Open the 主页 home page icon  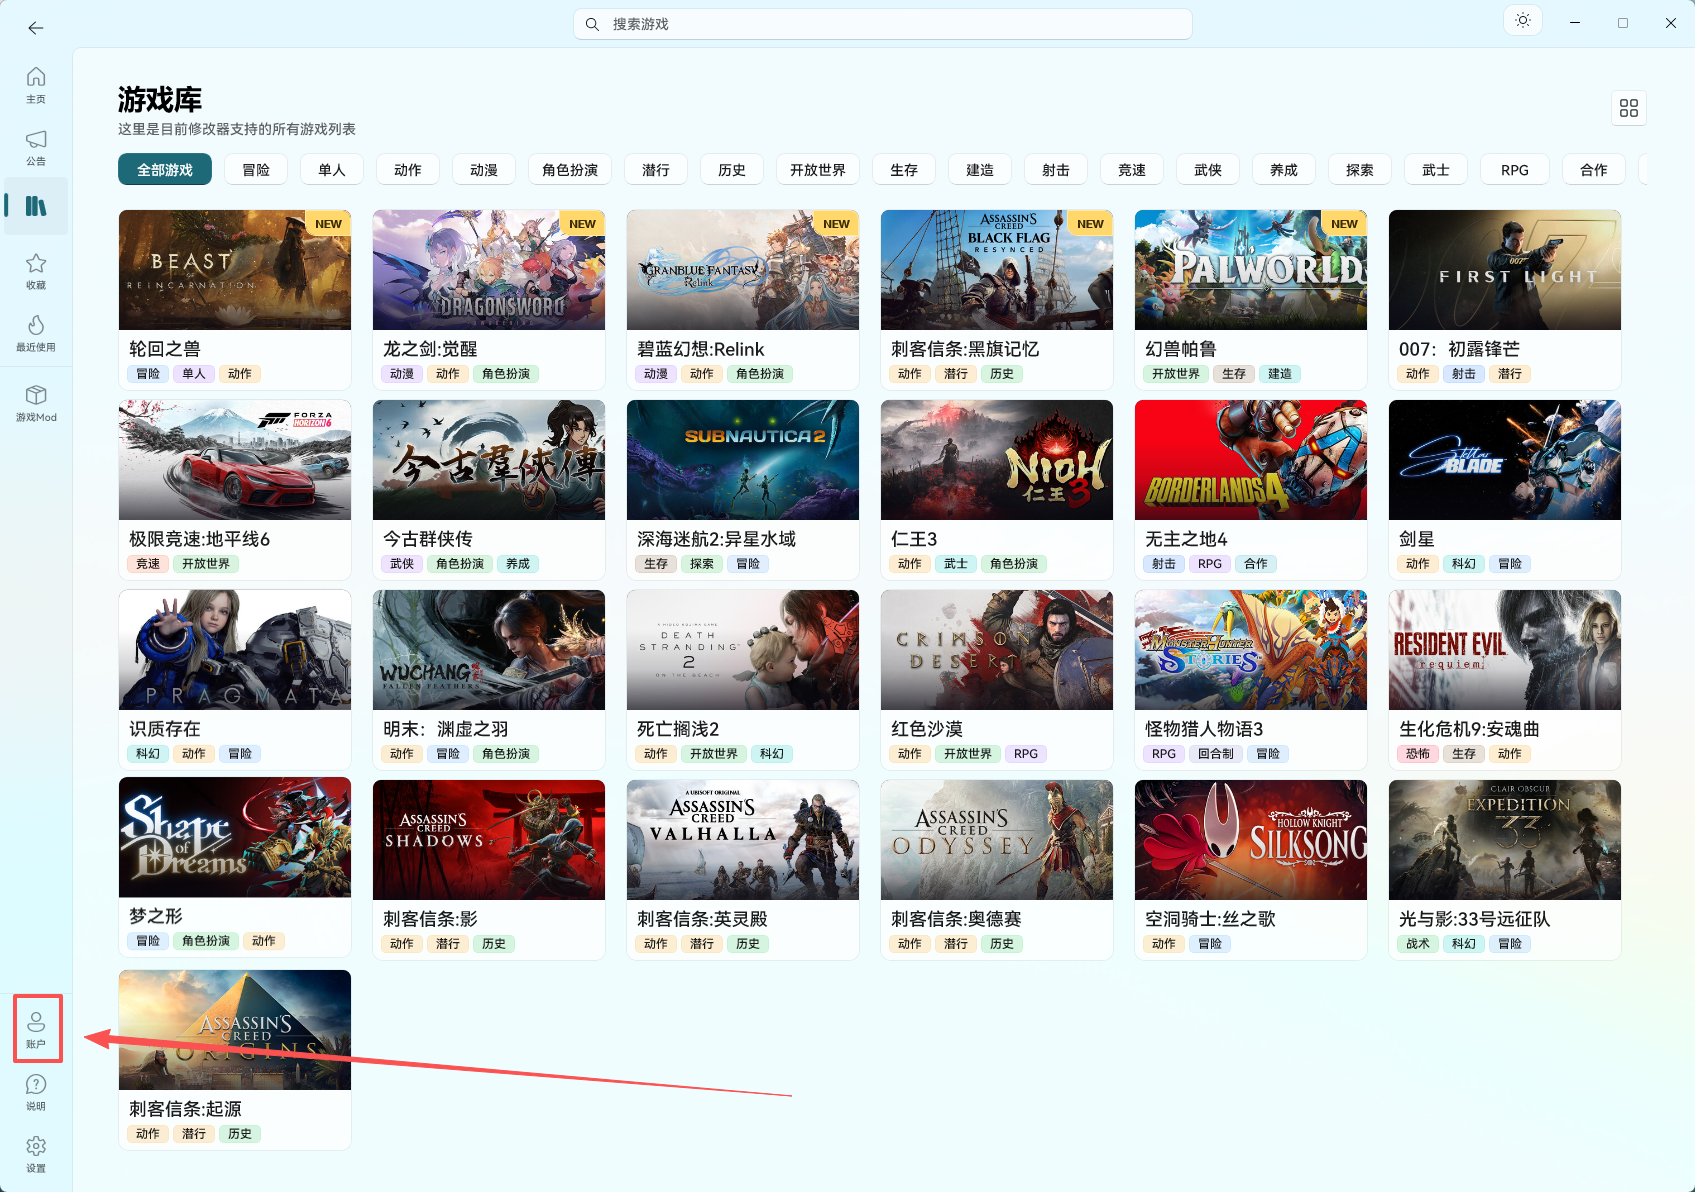pos(36,85)
